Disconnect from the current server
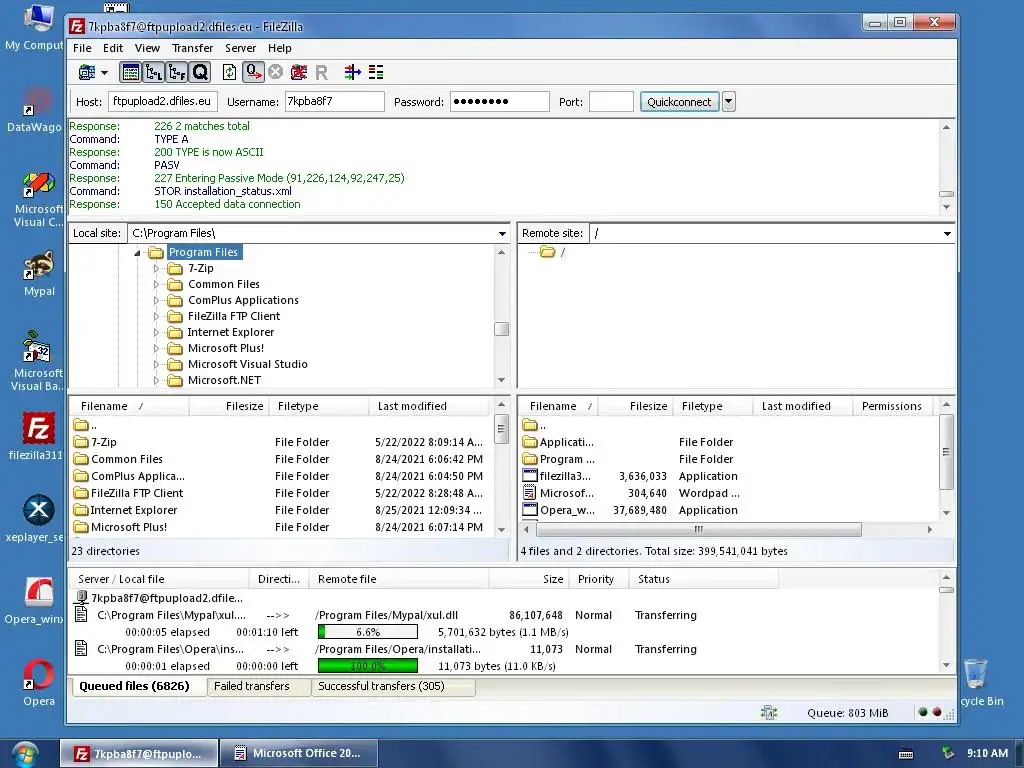The image size is (1024, 768). [x=299, y=72]
